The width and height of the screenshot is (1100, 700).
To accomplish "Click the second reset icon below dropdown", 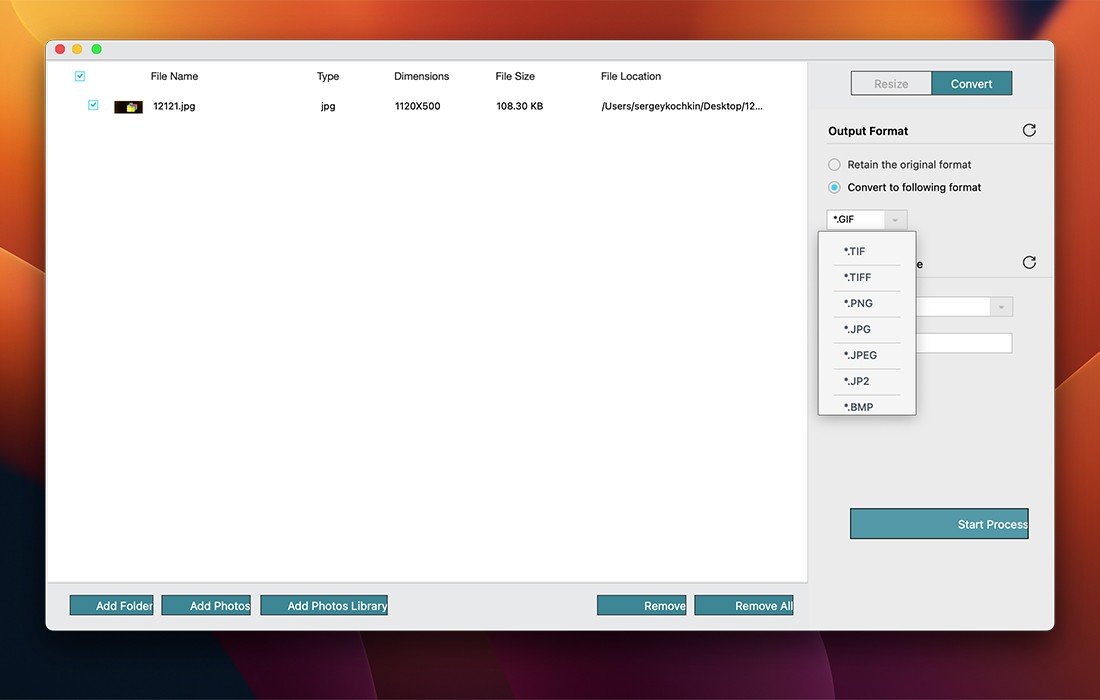I will pyautogui.click(x=1029, y=263).
